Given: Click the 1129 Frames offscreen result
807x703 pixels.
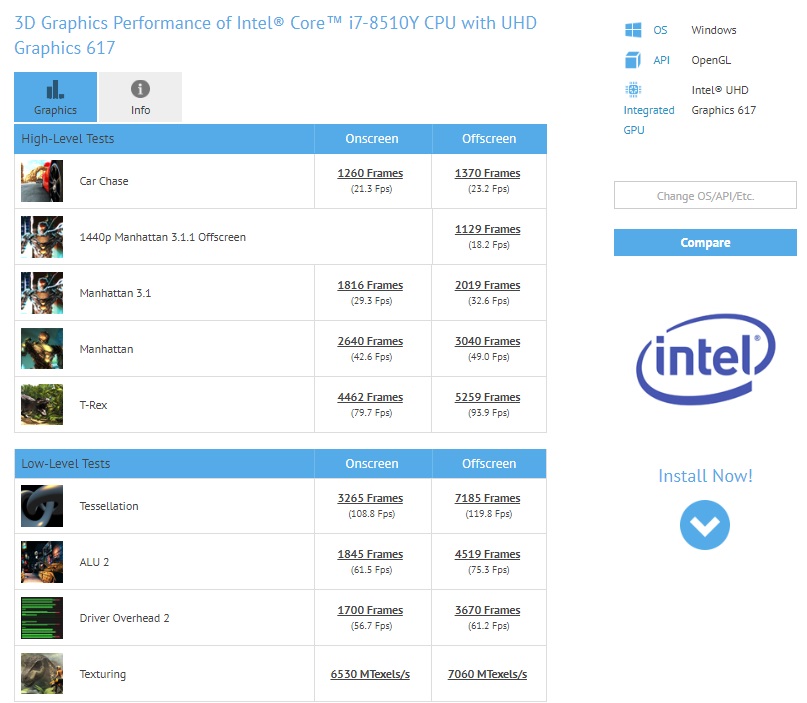Looking at the screenshot, I should (487, 229).
